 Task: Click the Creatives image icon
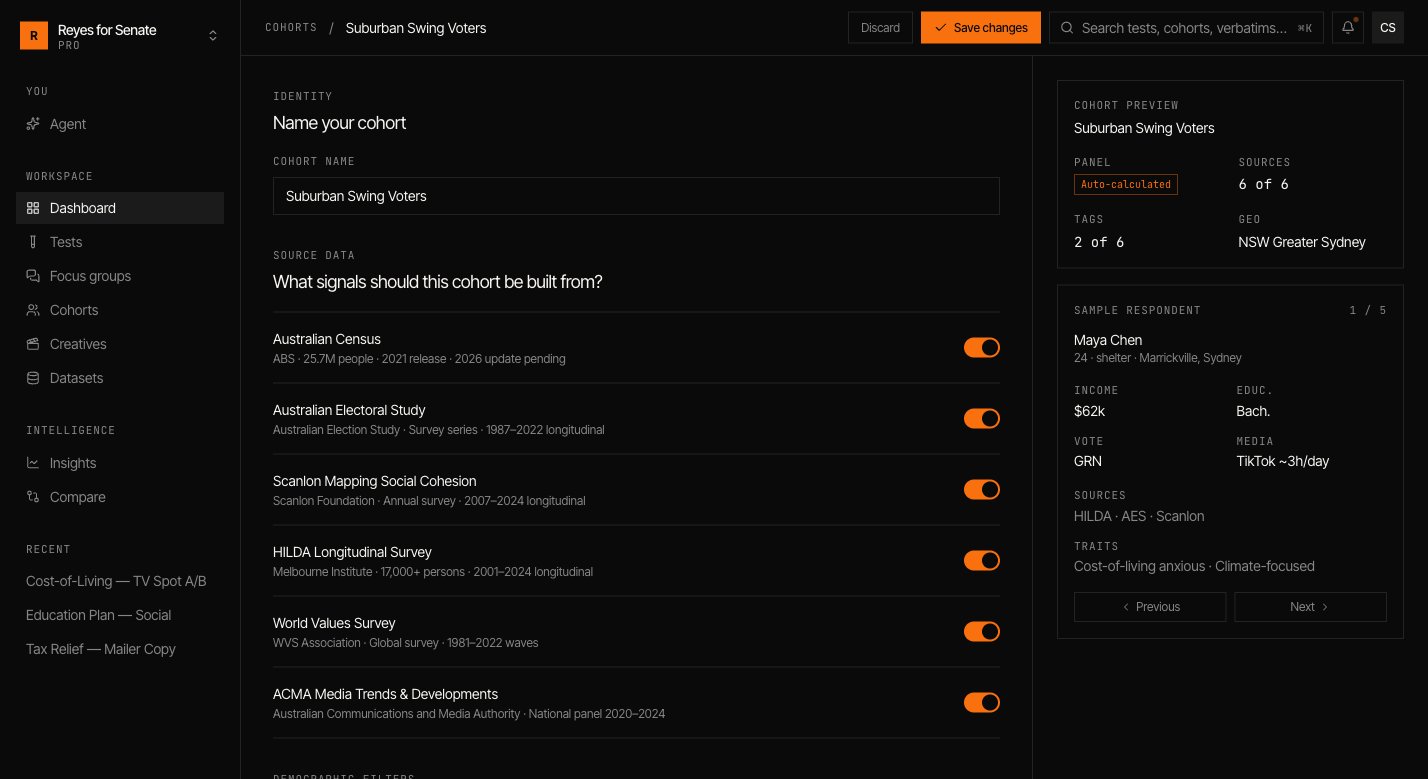33,344
